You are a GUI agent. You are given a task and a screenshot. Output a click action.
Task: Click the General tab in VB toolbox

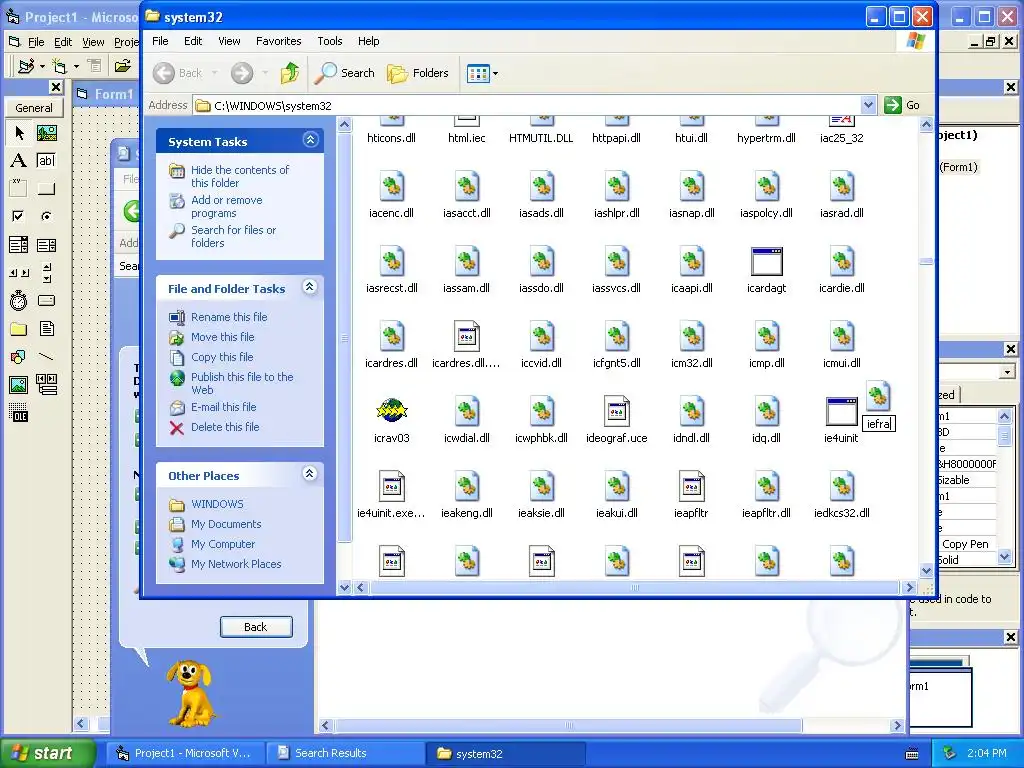coord(34,108)
